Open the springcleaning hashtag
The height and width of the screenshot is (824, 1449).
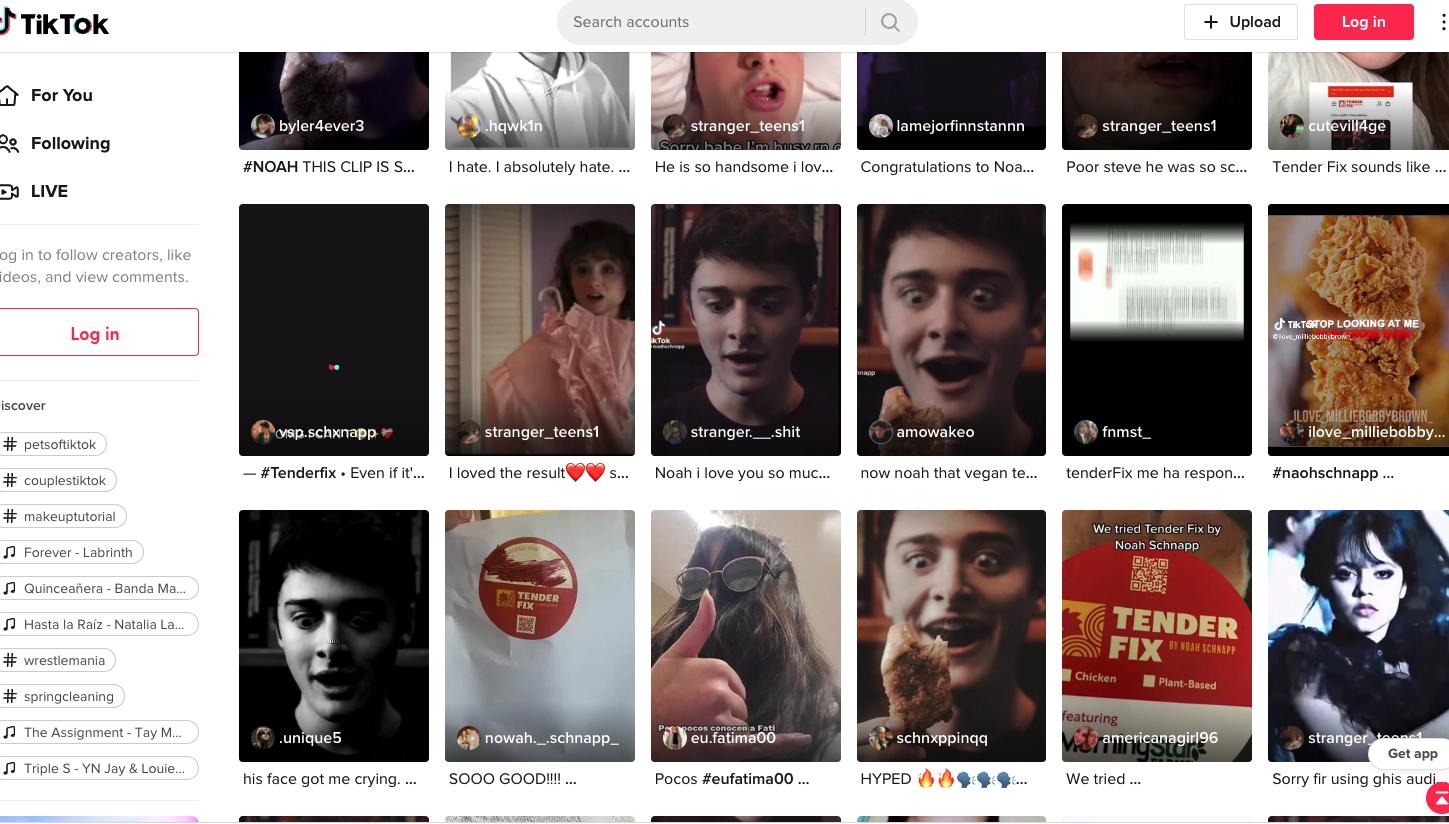(61, 697)
